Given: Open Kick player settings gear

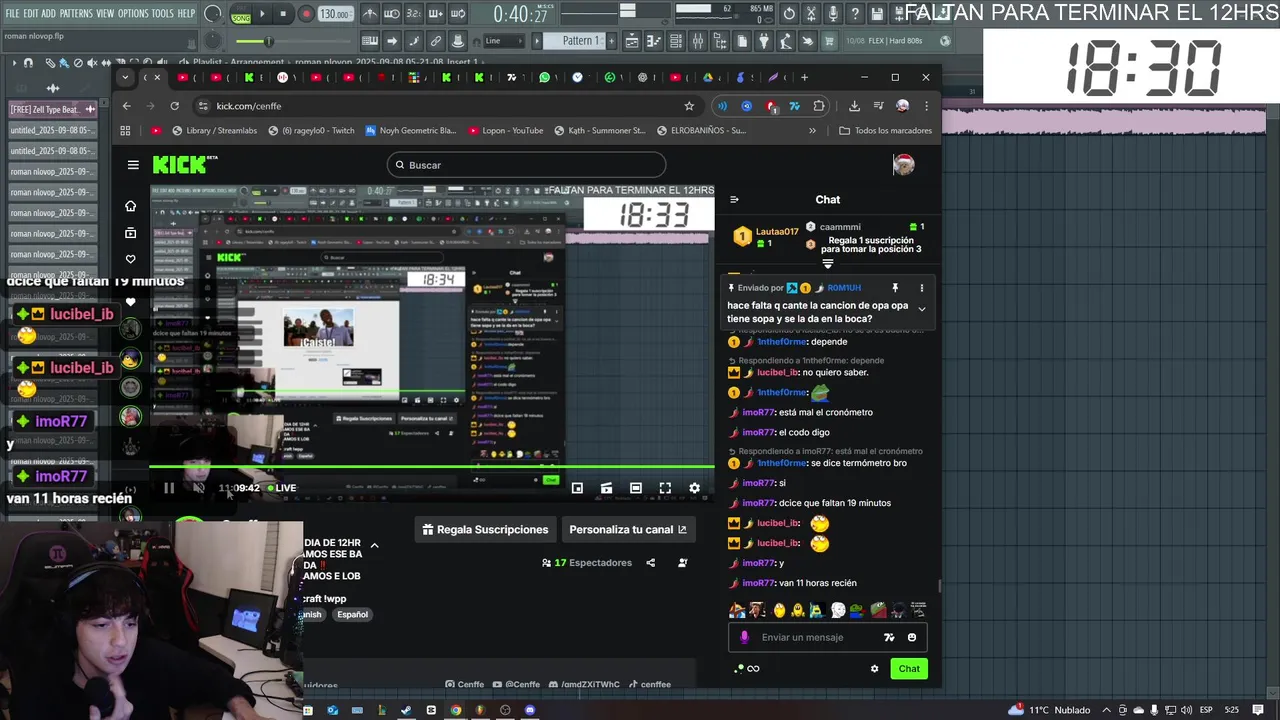Looking at the screenshot, I should tap(694, 488).
